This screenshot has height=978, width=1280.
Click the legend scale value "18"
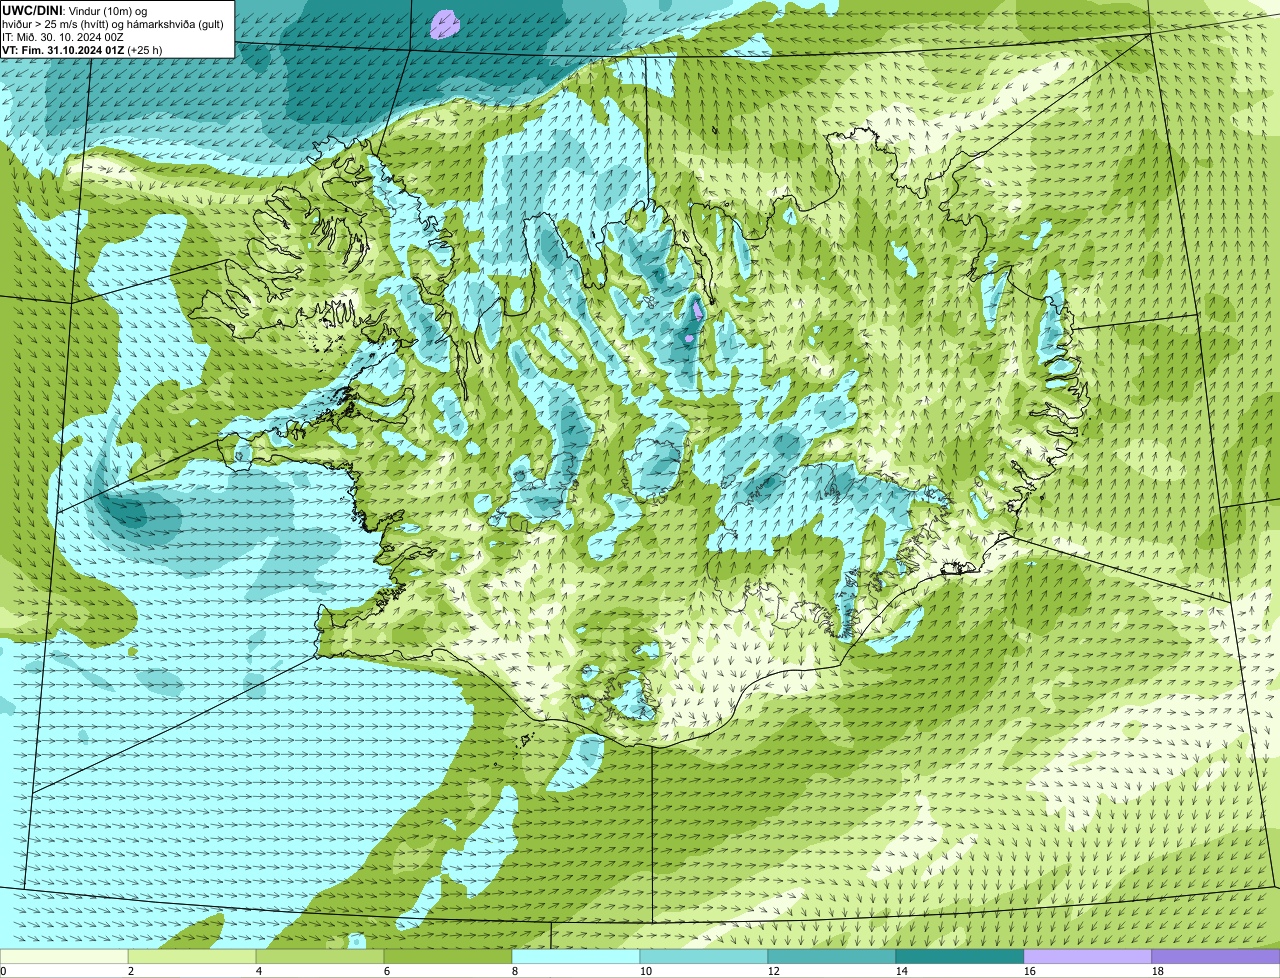[1158, 971]
